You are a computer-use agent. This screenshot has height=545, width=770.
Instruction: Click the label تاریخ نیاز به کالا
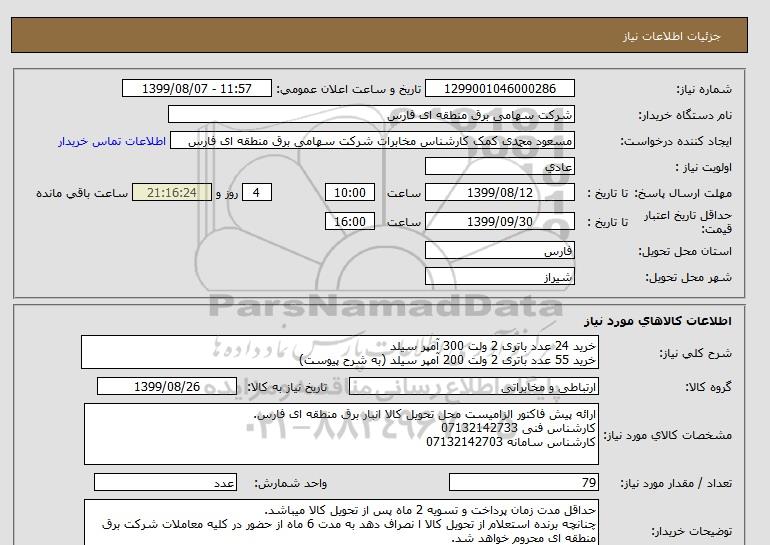point(287,387)
